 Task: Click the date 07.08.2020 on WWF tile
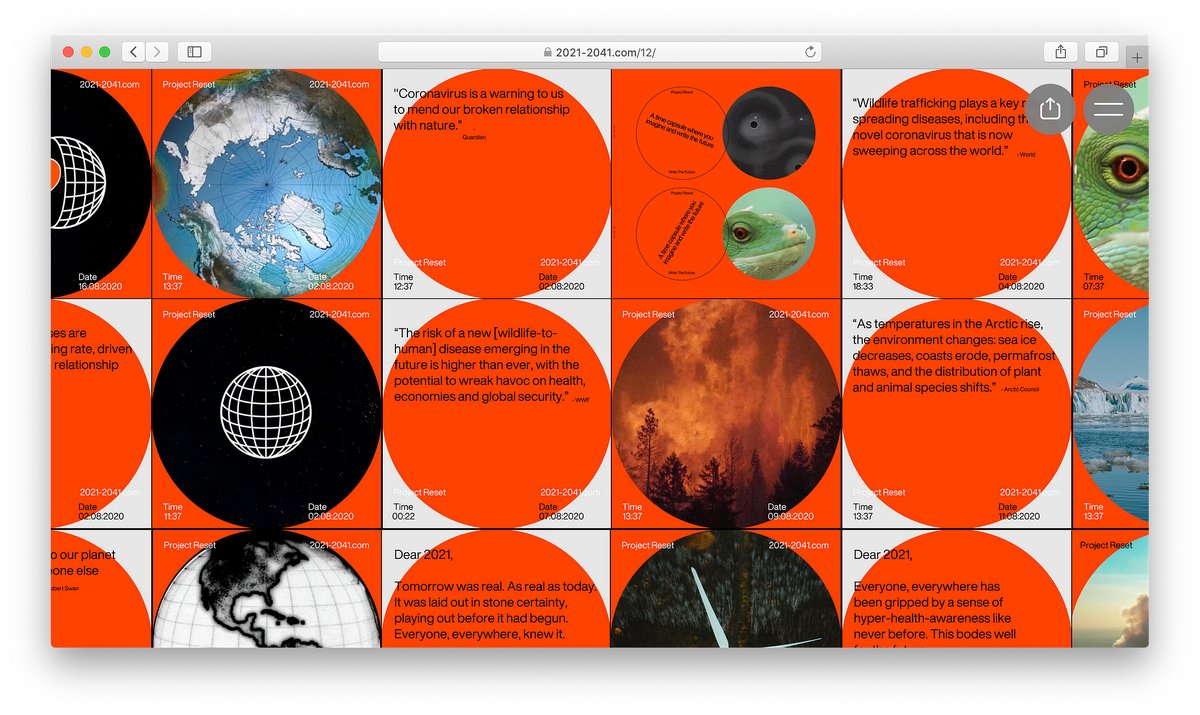[561, 517]
